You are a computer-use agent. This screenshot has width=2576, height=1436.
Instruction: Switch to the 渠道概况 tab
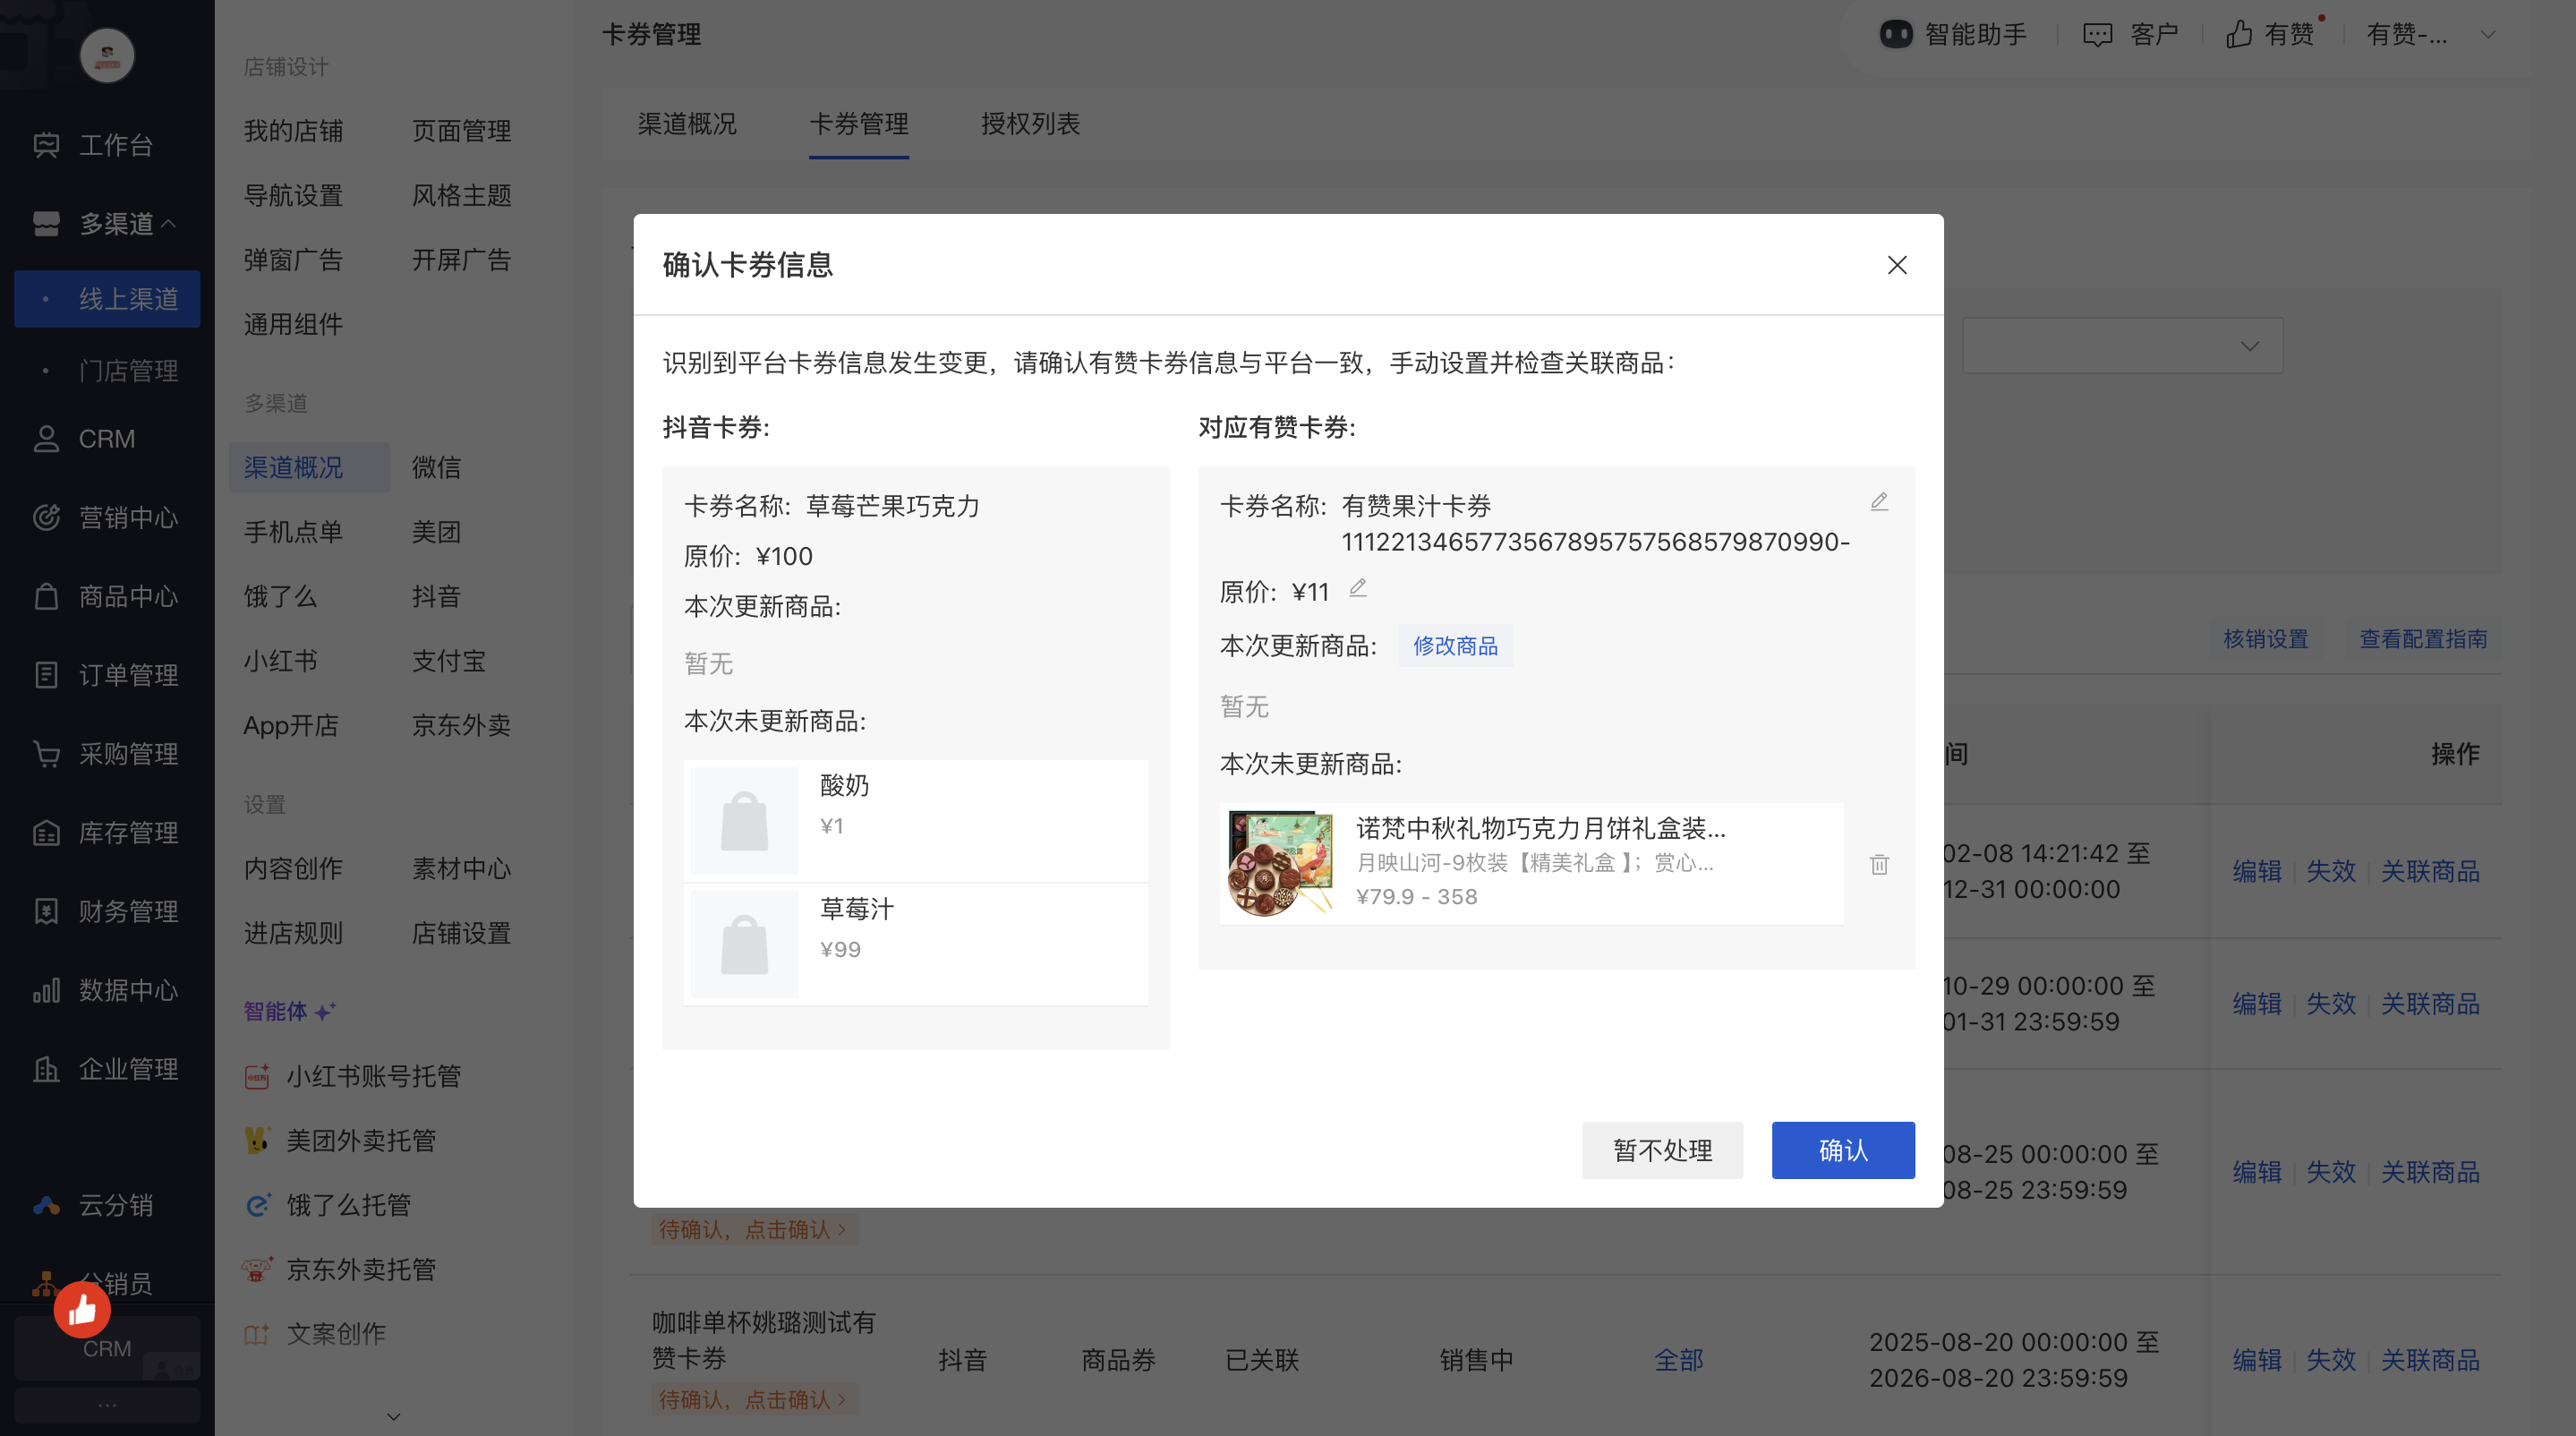(687, 124)
